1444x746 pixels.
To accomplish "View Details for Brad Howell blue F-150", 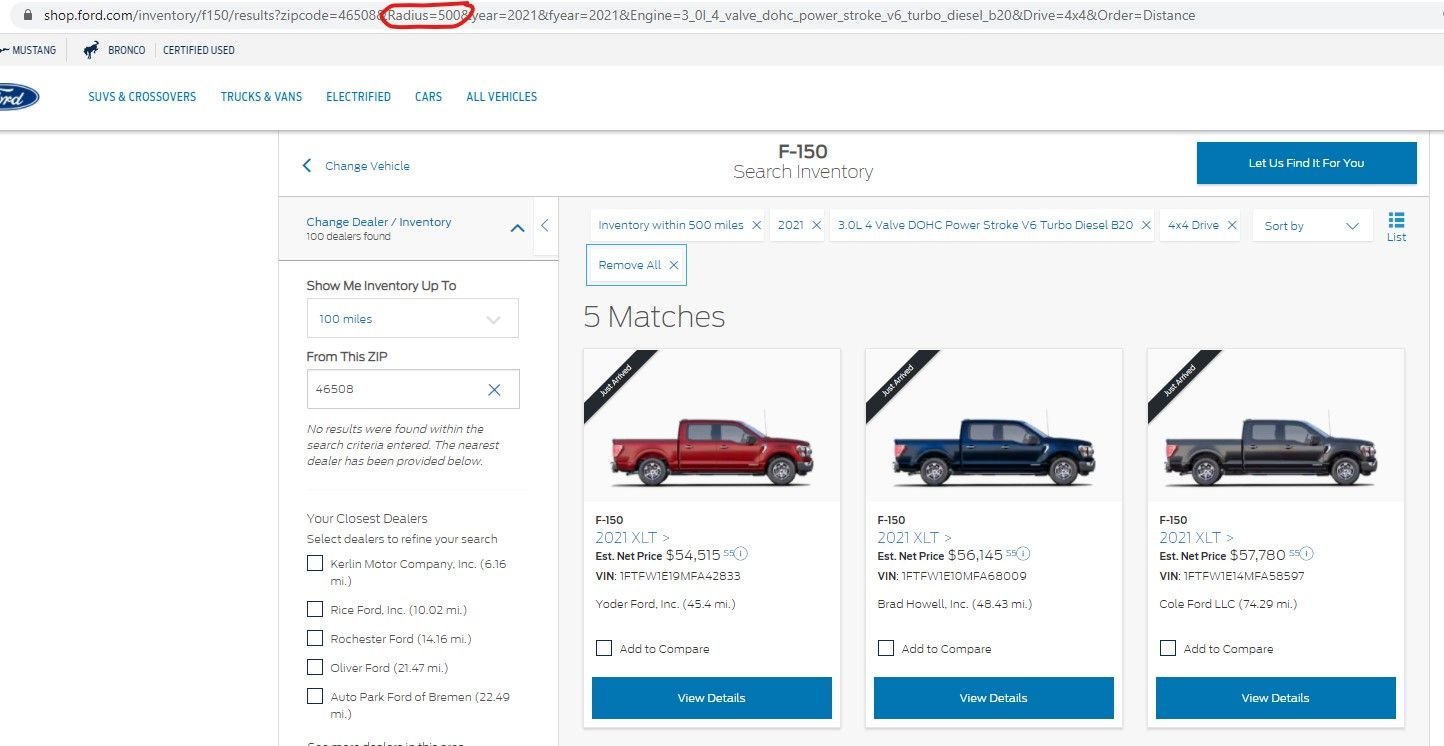I will pyautogui.click(x=993, y=698).
